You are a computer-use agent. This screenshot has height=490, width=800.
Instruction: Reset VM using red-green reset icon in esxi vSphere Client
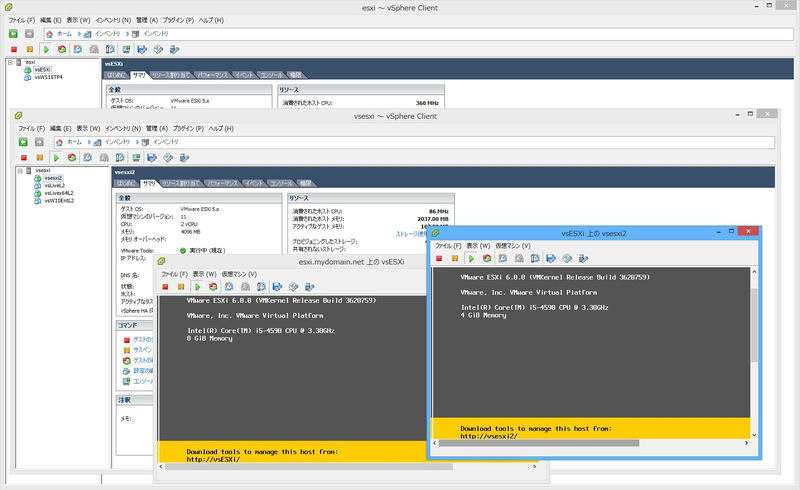(62, 50)
